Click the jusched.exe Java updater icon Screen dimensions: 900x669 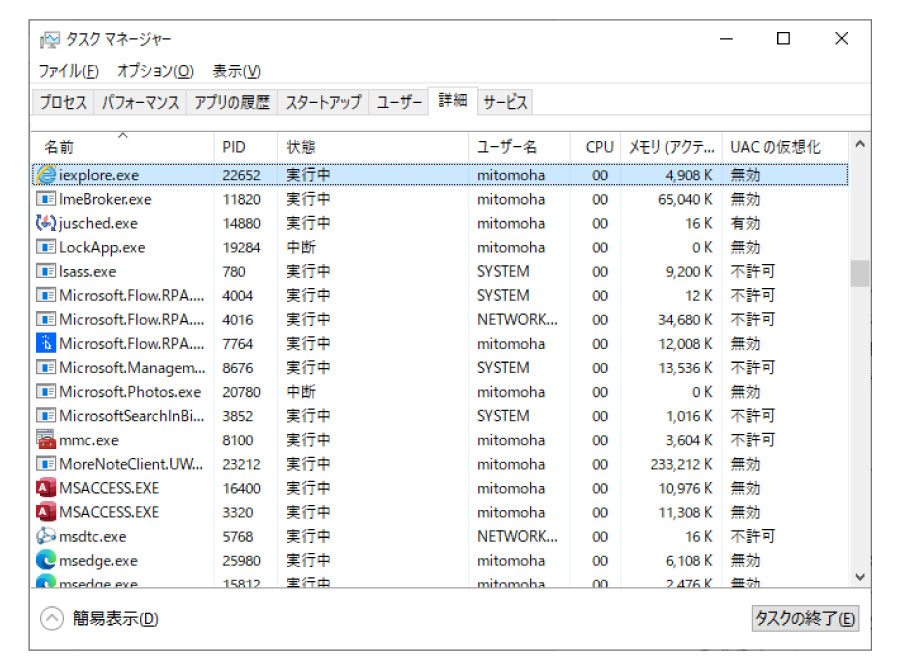[46, 223]
